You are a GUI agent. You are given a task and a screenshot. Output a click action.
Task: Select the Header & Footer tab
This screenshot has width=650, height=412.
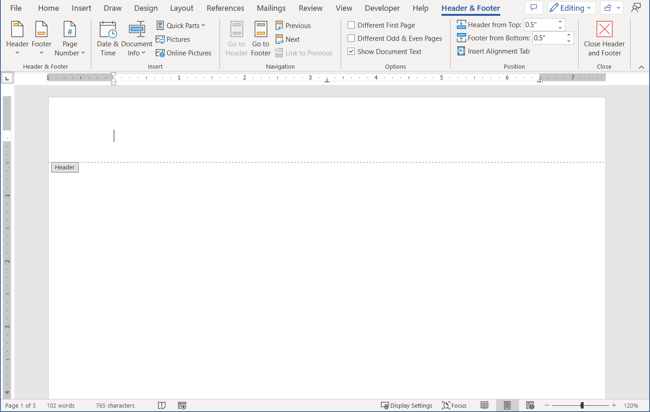pos(471,8)
